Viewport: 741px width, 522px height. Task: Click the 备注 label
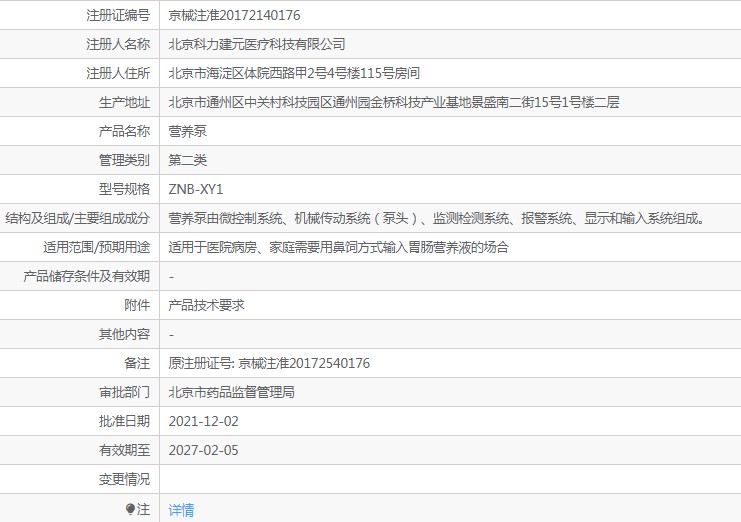[x=137, y=363]
